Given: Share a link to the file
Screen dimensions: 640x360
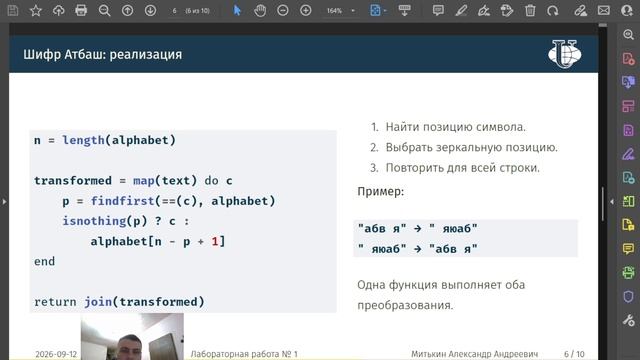Looking at the screenshot, I should point(580,10).
